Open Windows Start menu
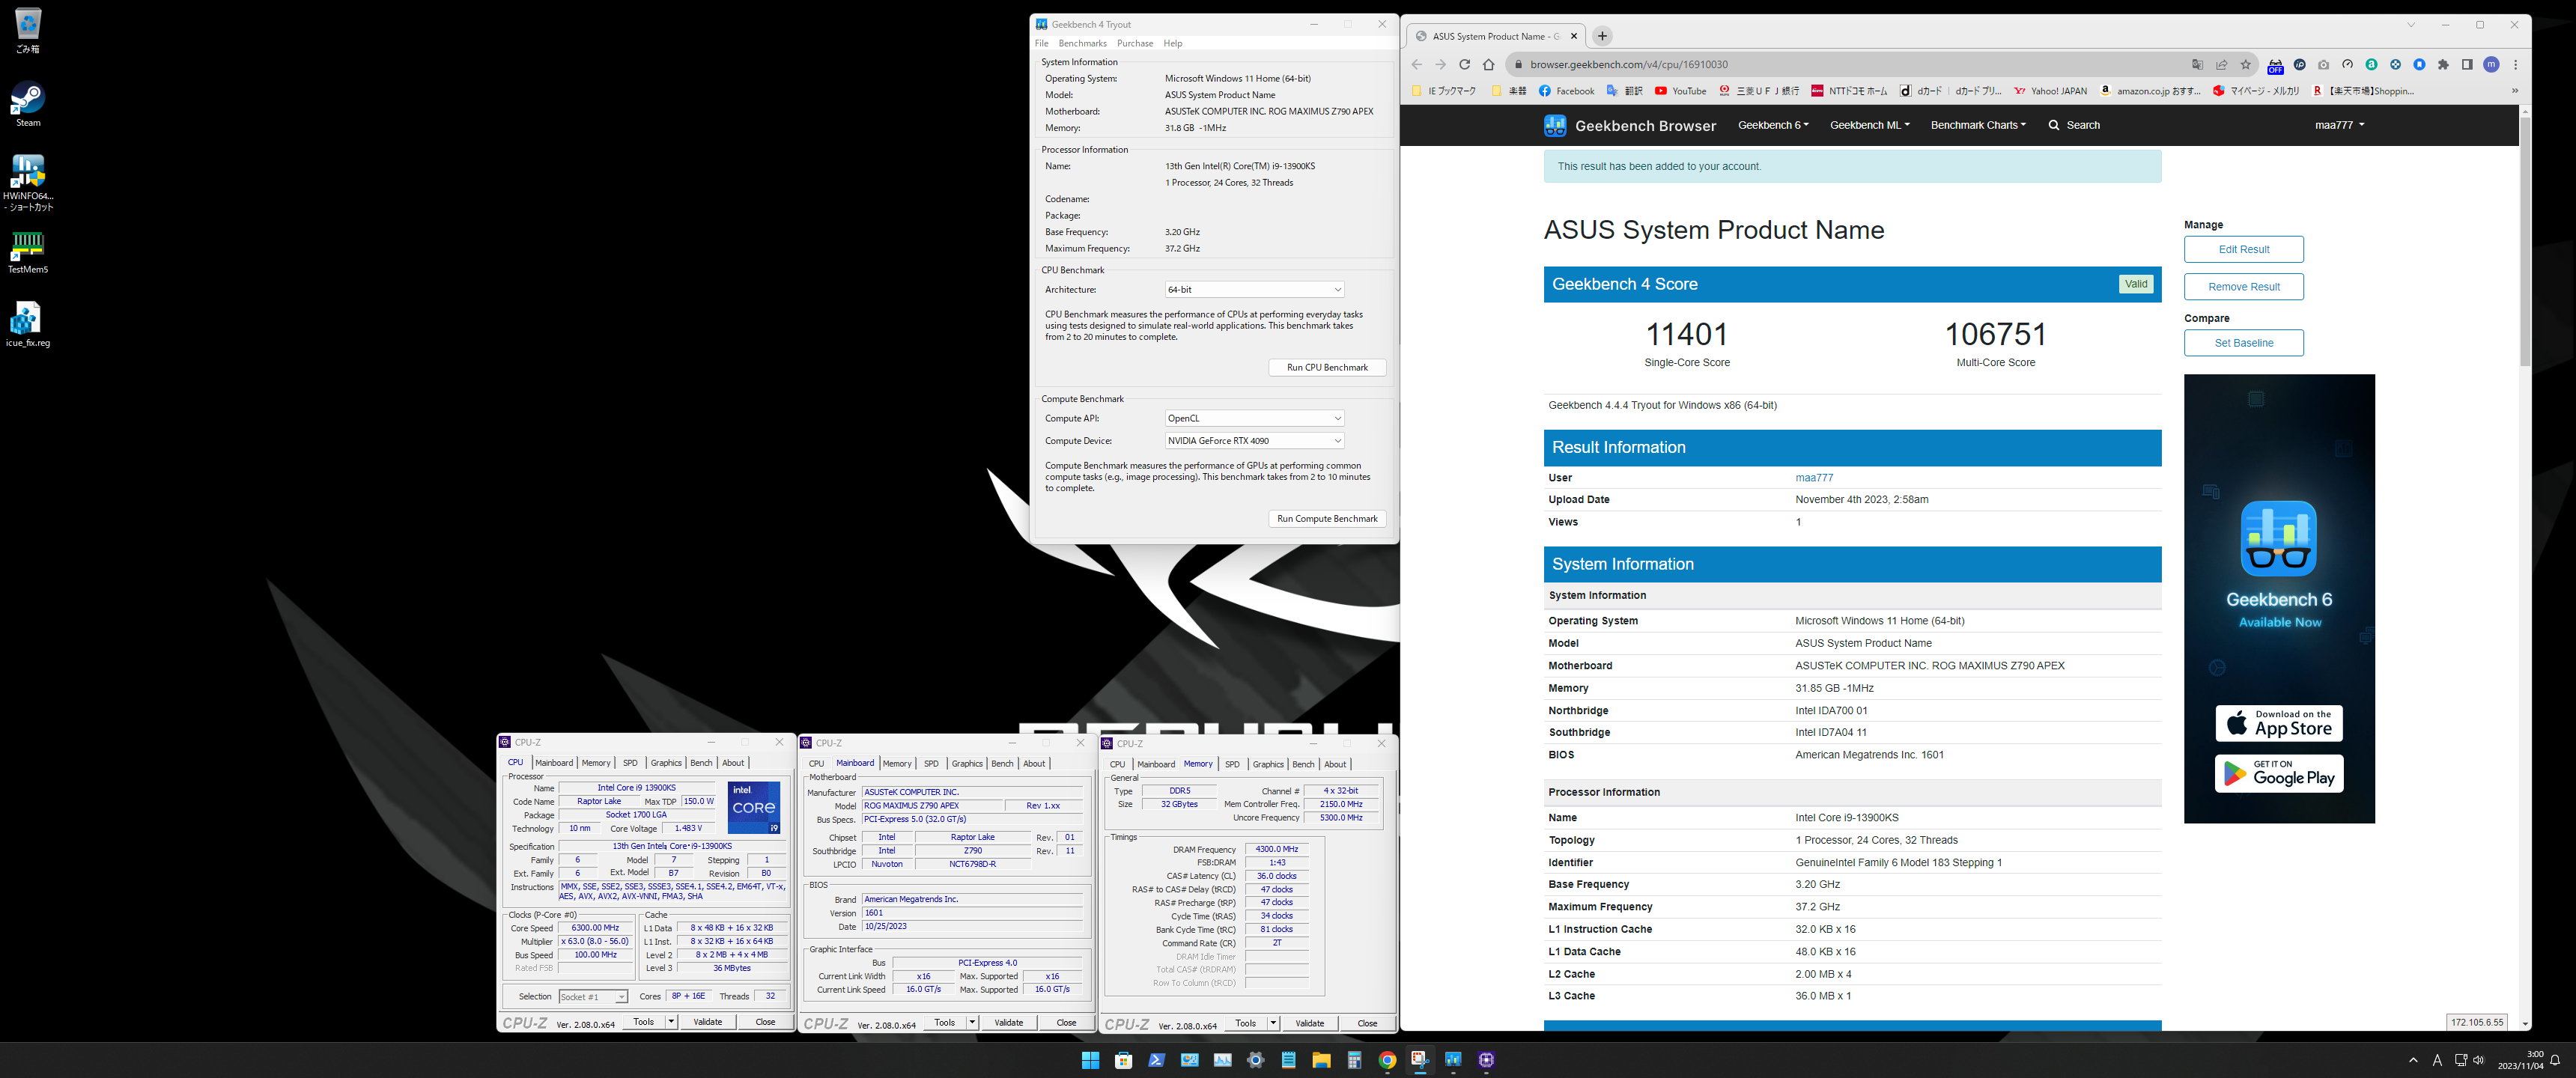 tap(1090, 1060)
